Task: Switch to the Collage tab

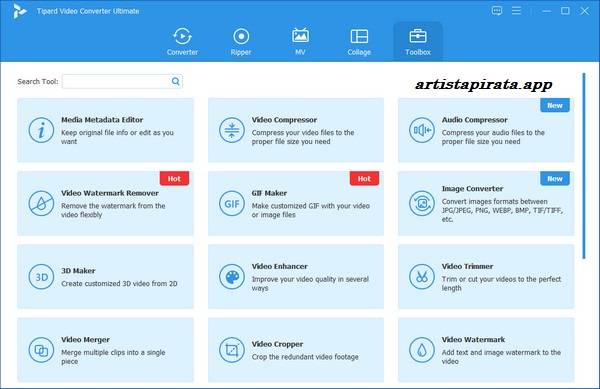Action: click(359, 41)
